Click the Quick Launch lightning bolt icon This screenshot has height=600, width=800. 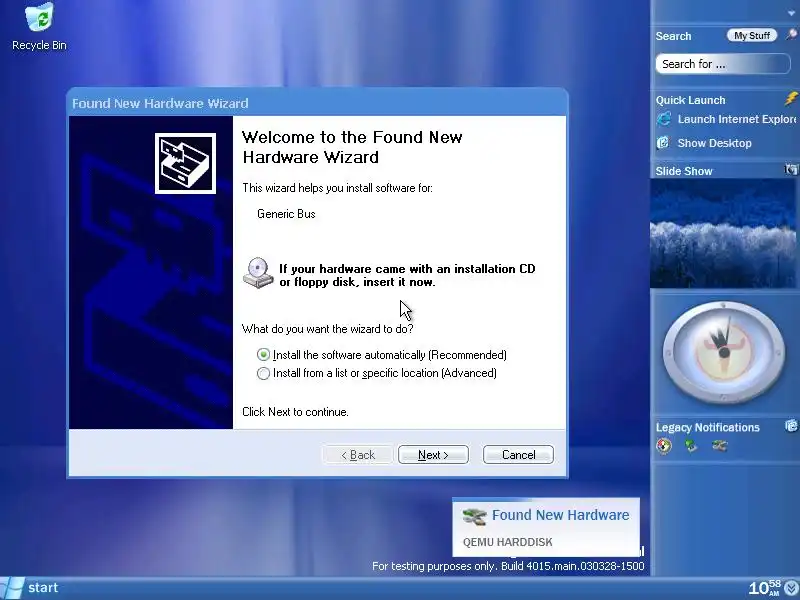click(791, 98)
